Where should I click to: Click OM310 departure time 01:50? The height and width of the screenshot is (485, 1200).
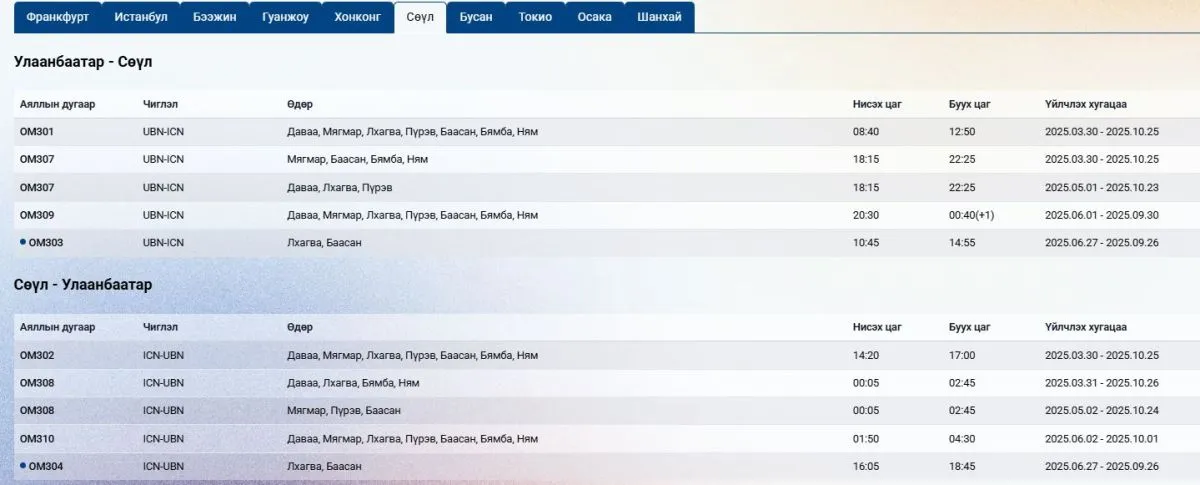tap(866, 439)
